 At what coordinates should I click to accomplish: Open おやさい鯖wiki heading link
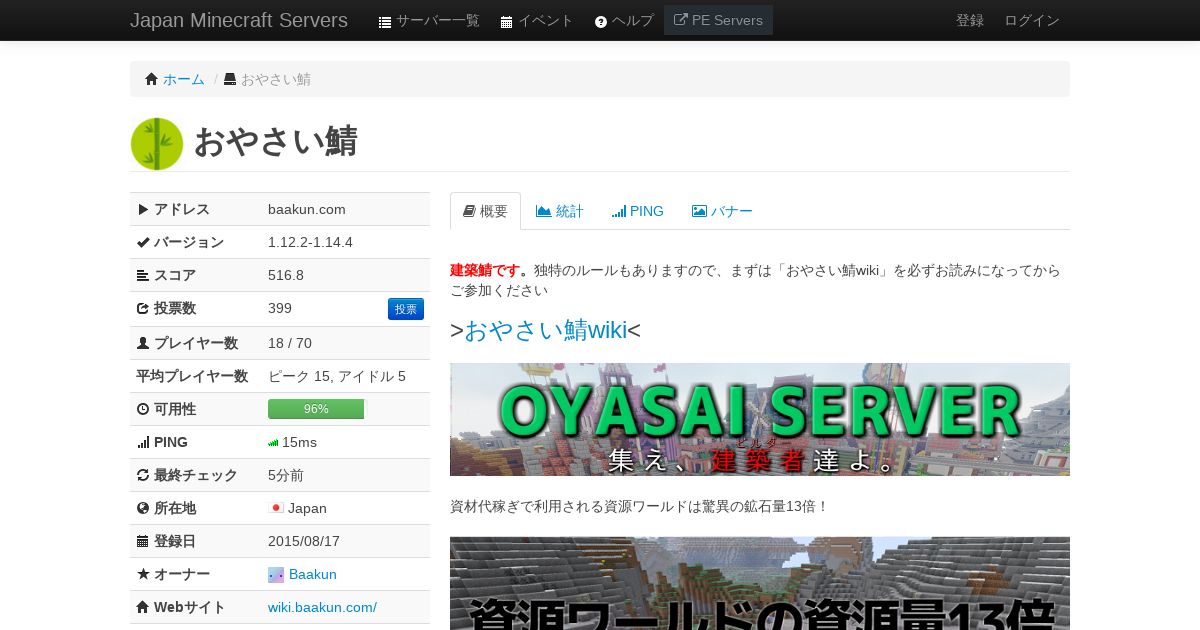coord(546,330)
